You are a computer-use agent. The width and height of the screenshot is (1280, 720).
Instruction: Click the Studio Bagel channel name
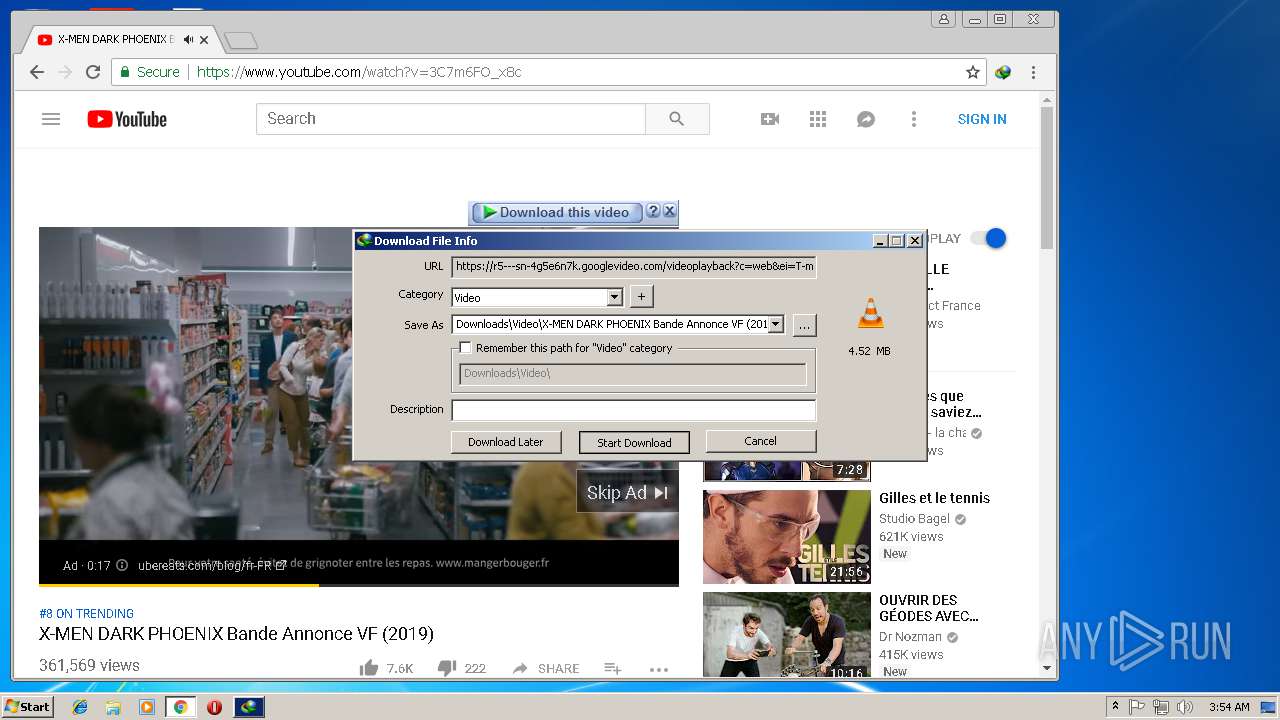pos(914,519)
